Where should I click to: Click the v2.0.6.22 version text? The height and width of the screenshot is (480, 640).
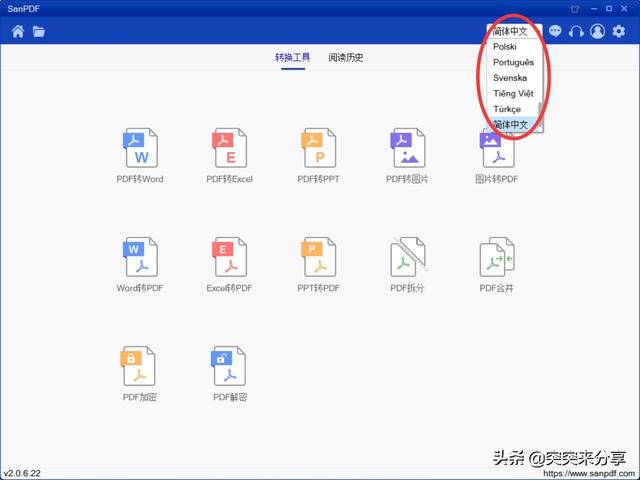pyautogui.click(x=22, y=473)
